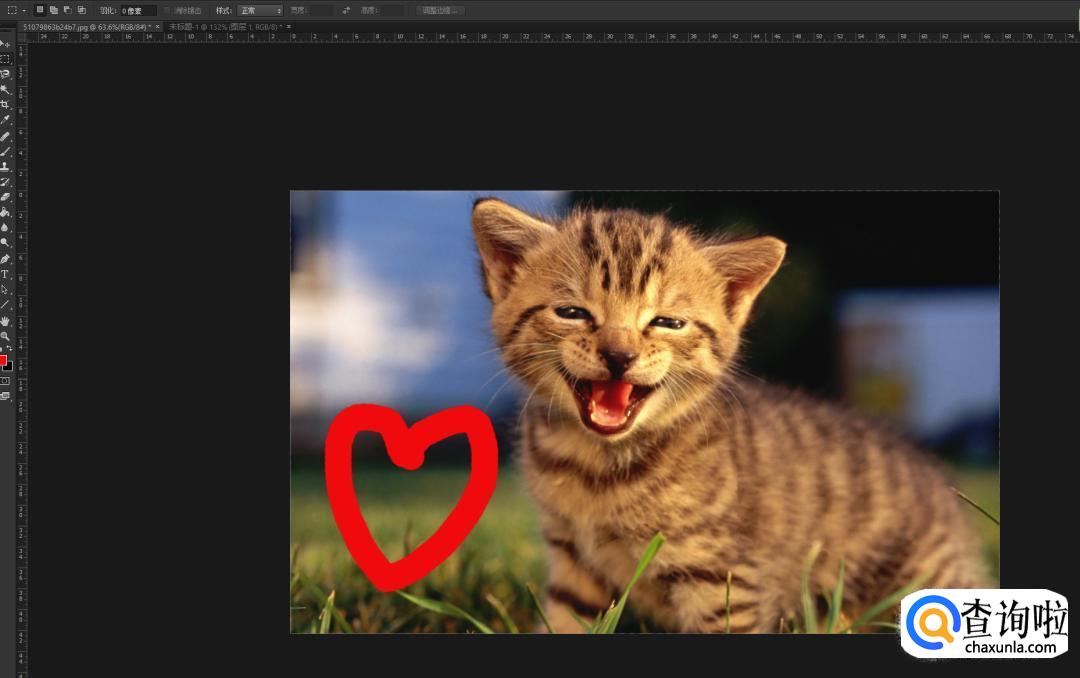Viewport: 1080px width, 678px height.
Task: Enable the New Selection mode button
Action: 39,10
